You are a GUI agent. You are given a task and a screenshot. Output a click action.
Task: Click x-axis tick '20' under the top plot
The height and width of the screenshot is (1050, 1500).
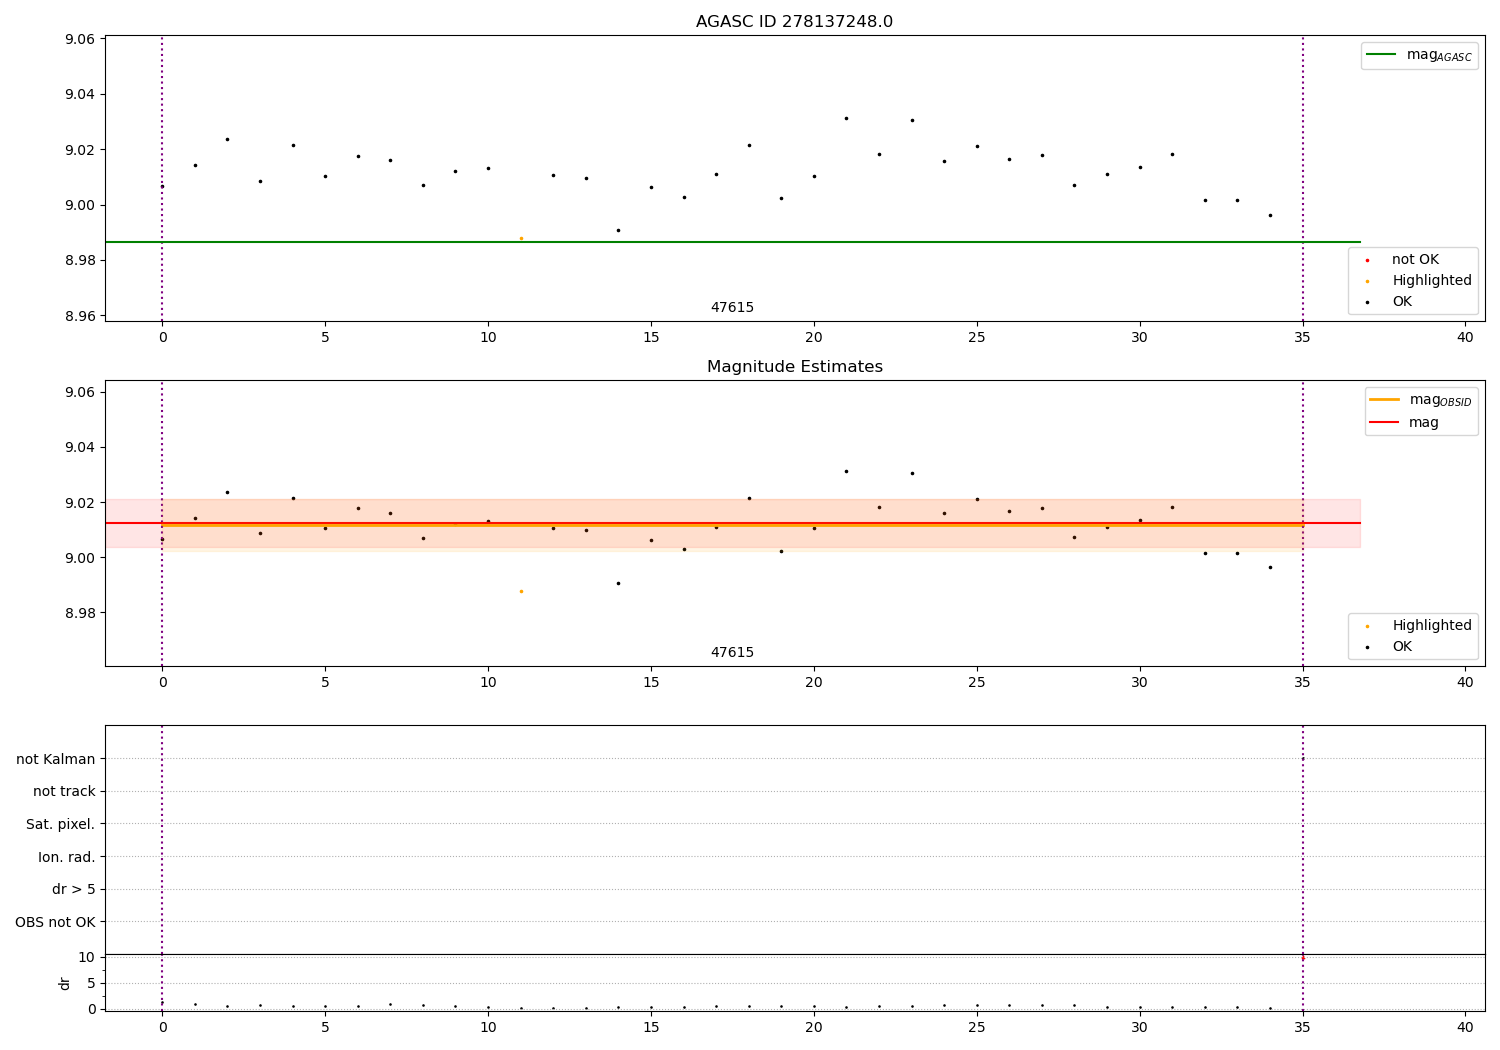pyautogui.click(x=814, y=338)
